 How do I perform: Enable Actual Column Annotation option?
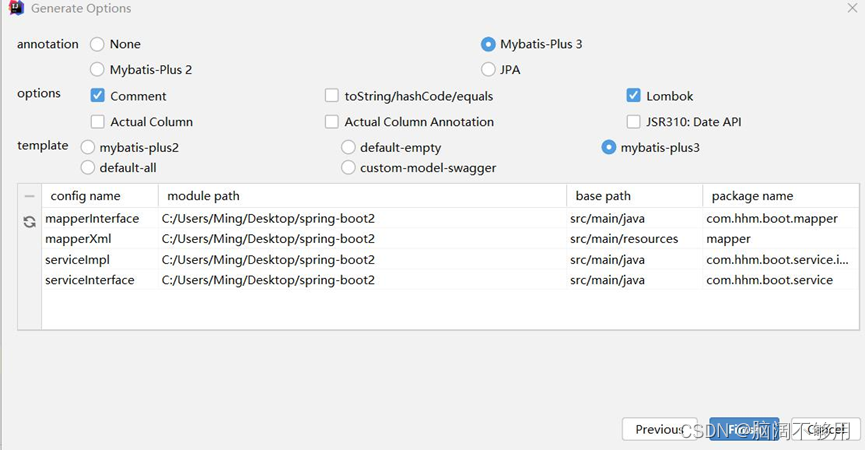(332, 122)
